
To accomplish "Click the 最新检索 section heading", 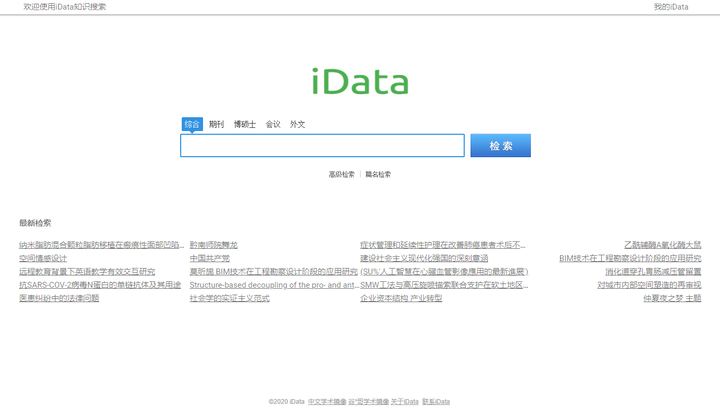I will pos(35,223).
